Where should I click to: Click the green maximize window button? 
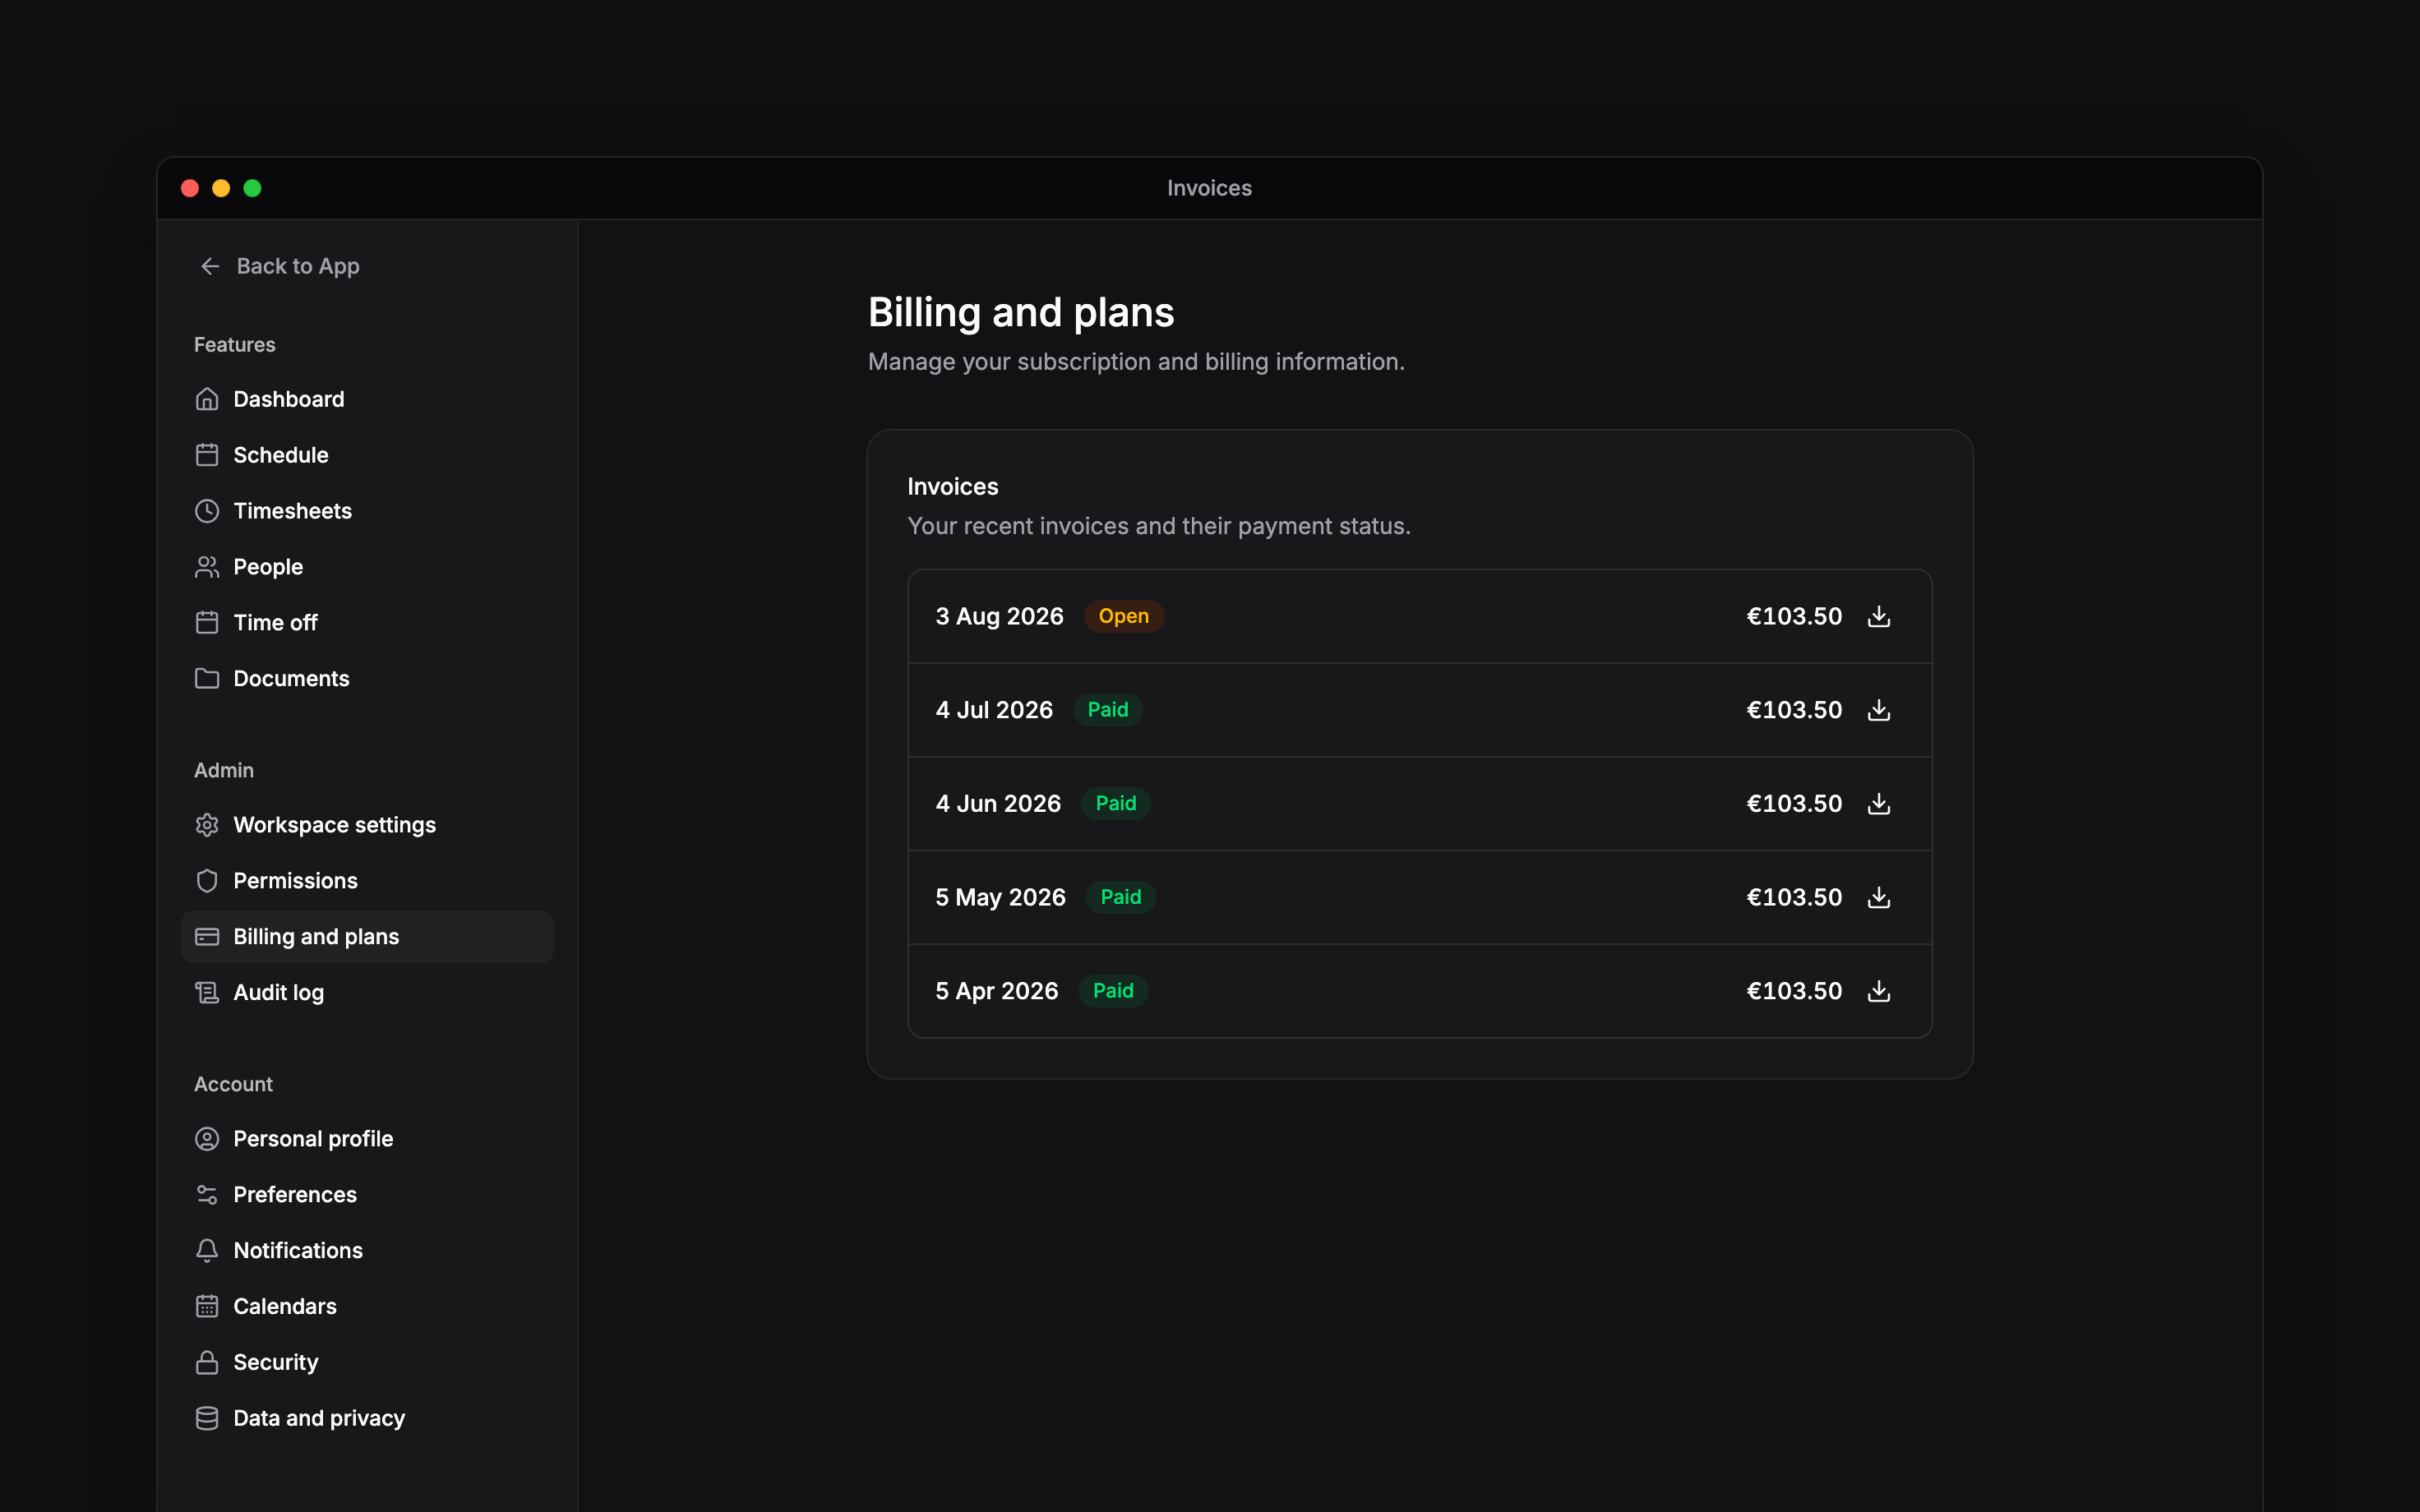252,188
